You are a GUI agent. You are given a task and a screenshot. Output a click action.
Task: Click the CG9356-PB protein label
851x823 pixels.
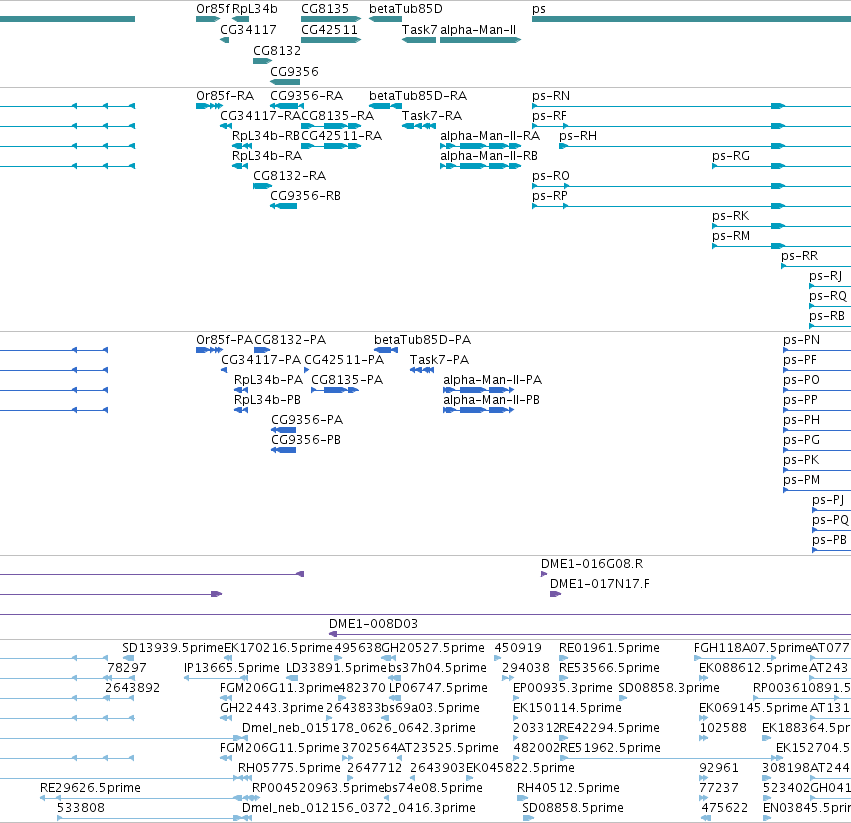[306, 440]
